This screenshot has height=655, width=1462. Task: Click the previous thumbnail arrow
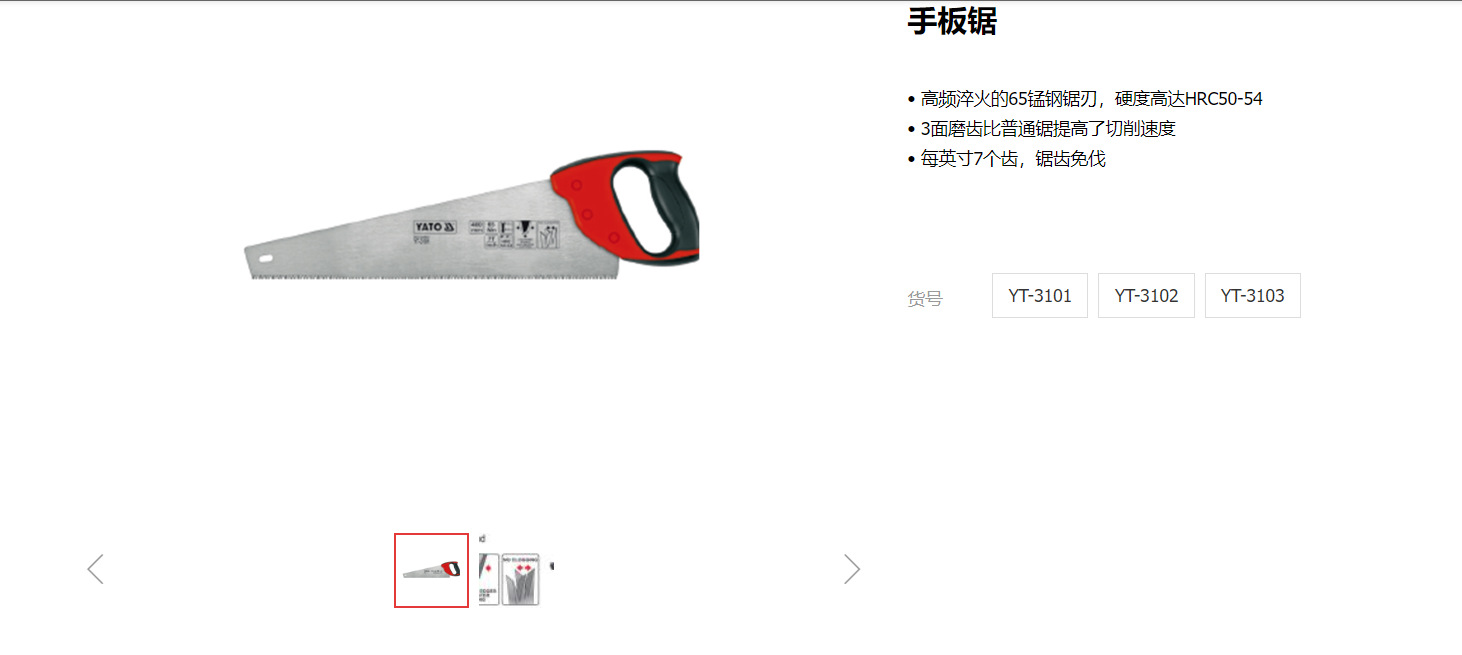pyautogui.click(x=95, y=569)
